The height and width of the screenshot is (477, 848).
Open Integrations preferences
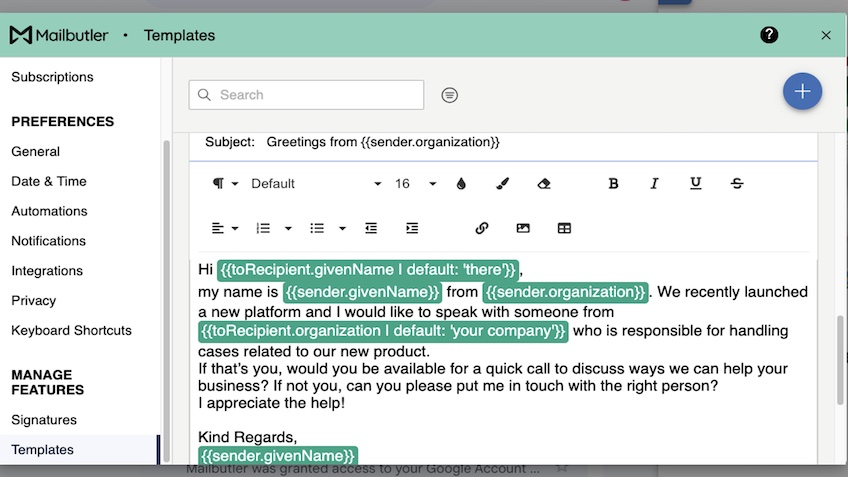(x=47, y=270)
